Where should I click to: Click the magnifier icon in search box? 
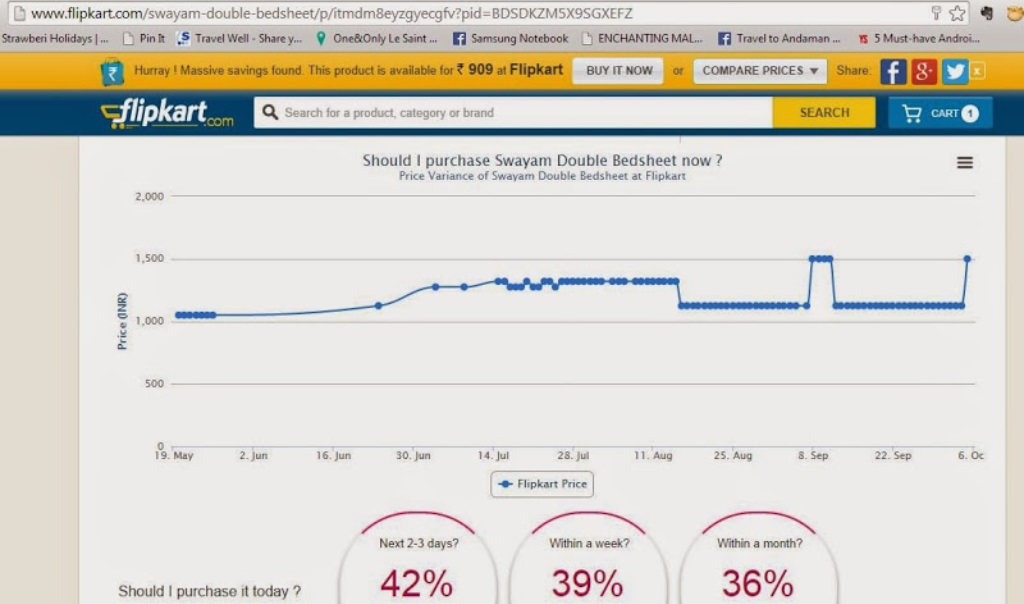pos(270,112)
